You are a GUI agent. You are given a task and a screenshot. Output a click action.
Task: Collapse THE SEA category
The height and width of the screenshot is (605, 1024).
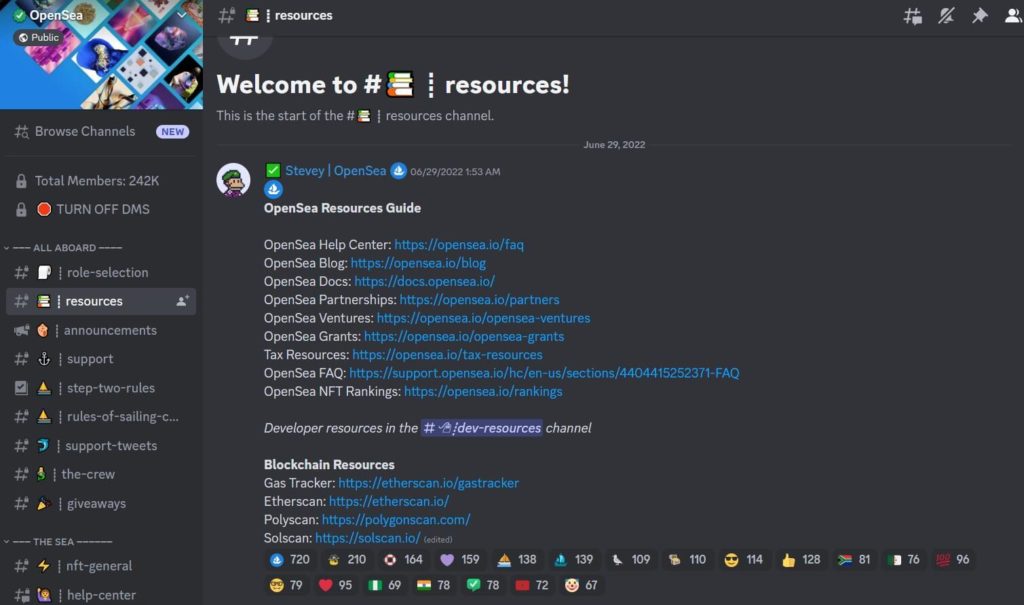(x=59, y=542)
